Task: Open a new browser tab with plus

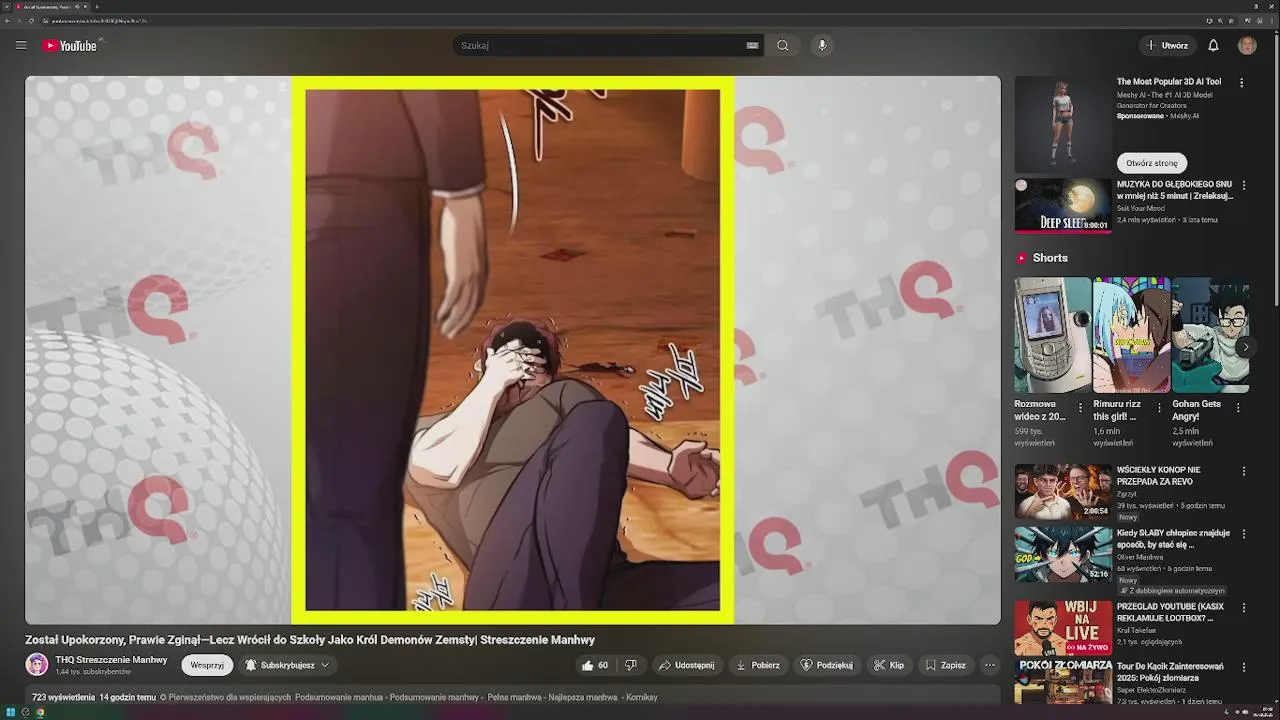Action: [x=97, y=7]
